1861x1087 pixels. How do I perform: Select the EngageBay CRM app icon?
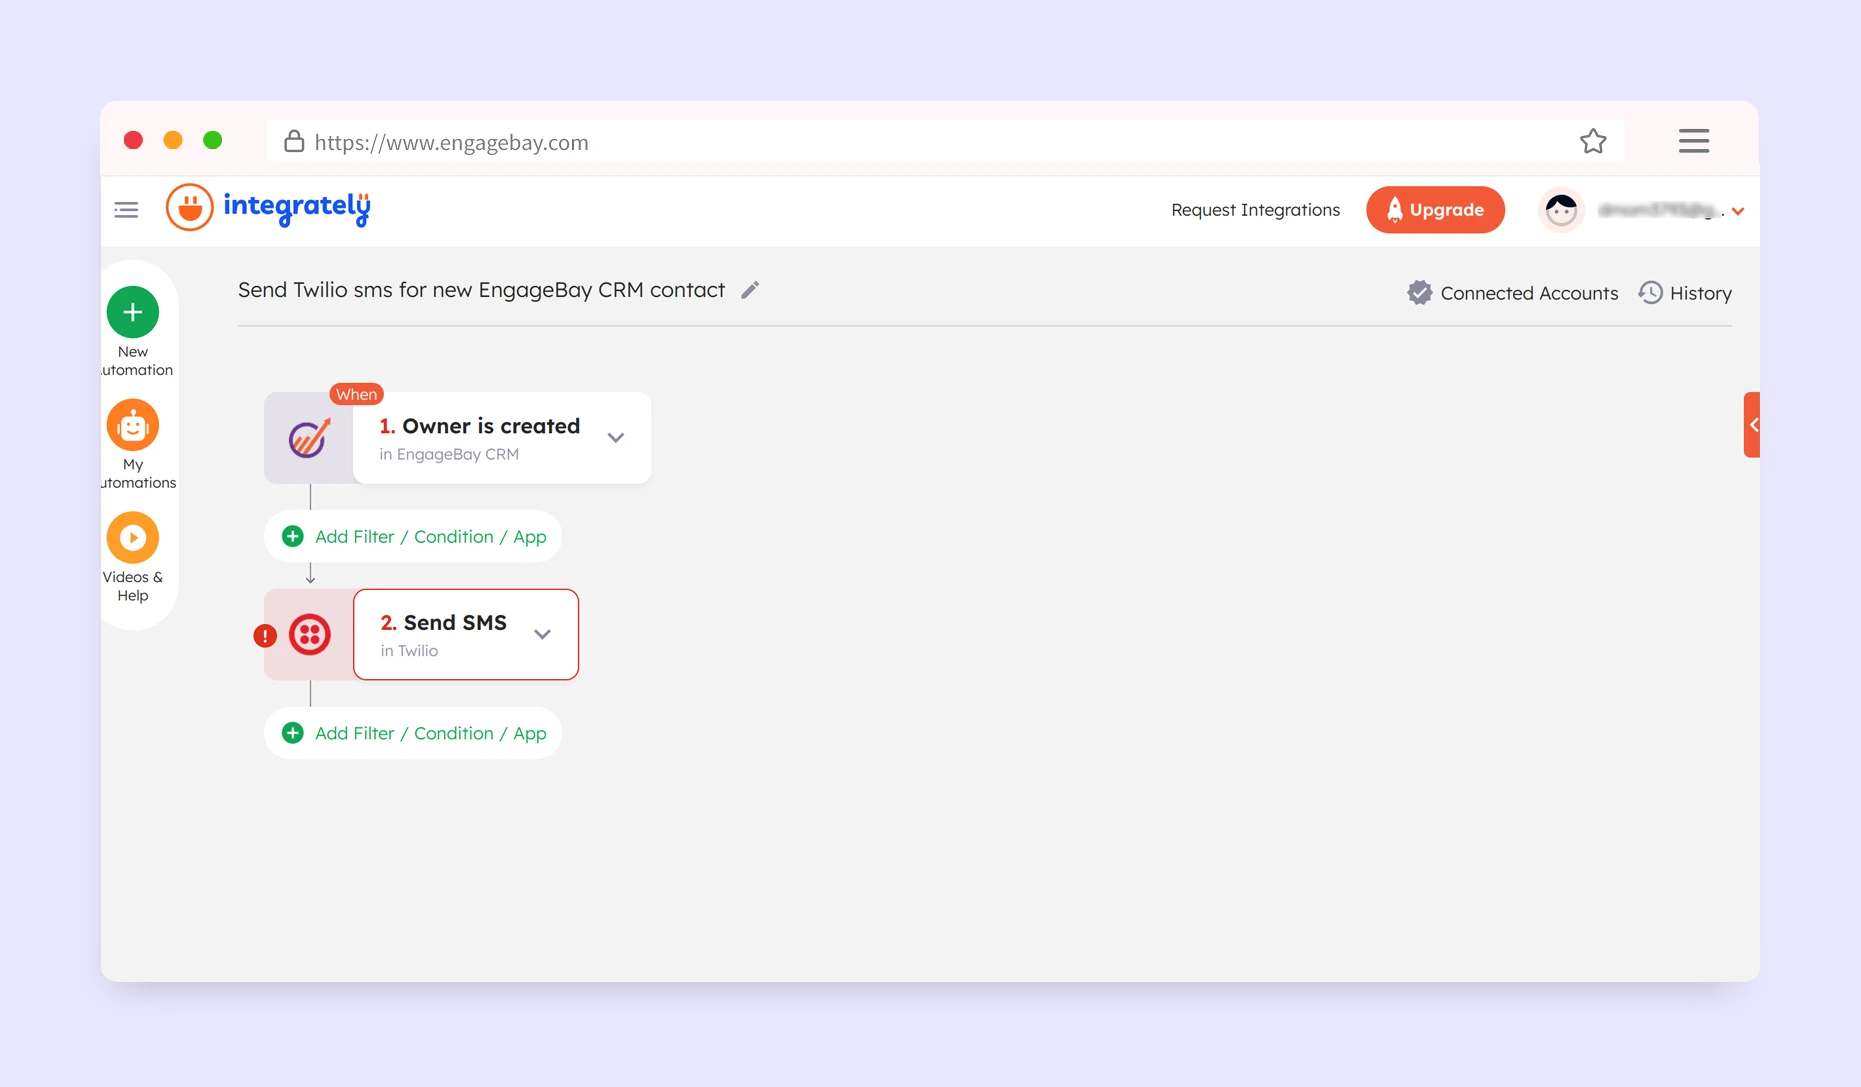(x=309, y=438)
